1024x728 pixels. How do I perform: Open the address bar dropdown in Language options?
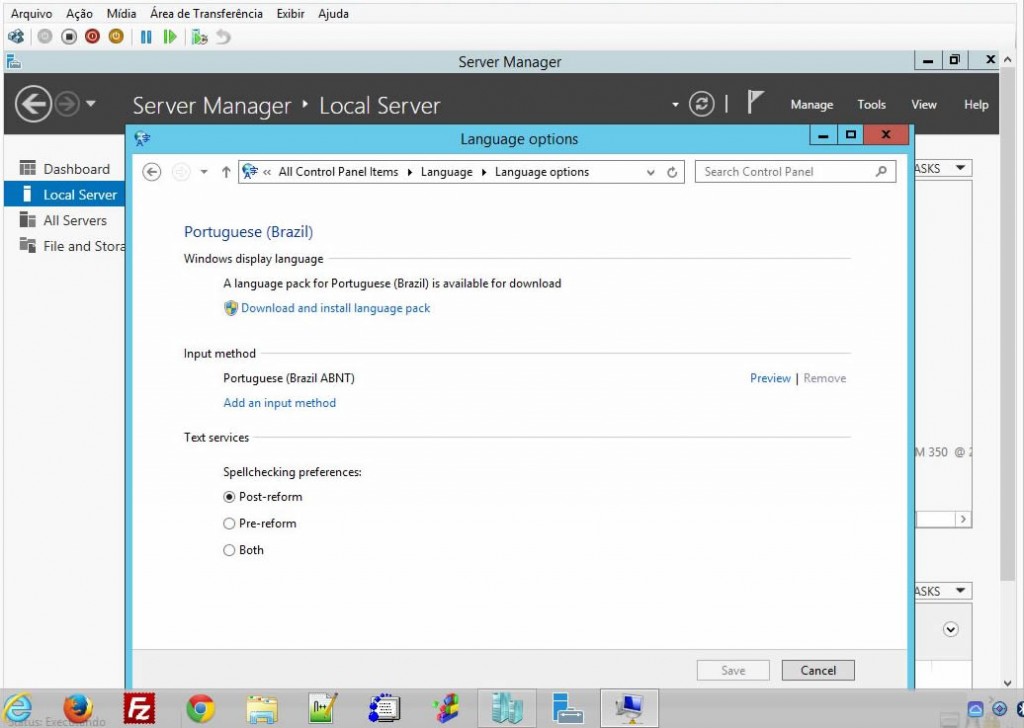[651, 171]
